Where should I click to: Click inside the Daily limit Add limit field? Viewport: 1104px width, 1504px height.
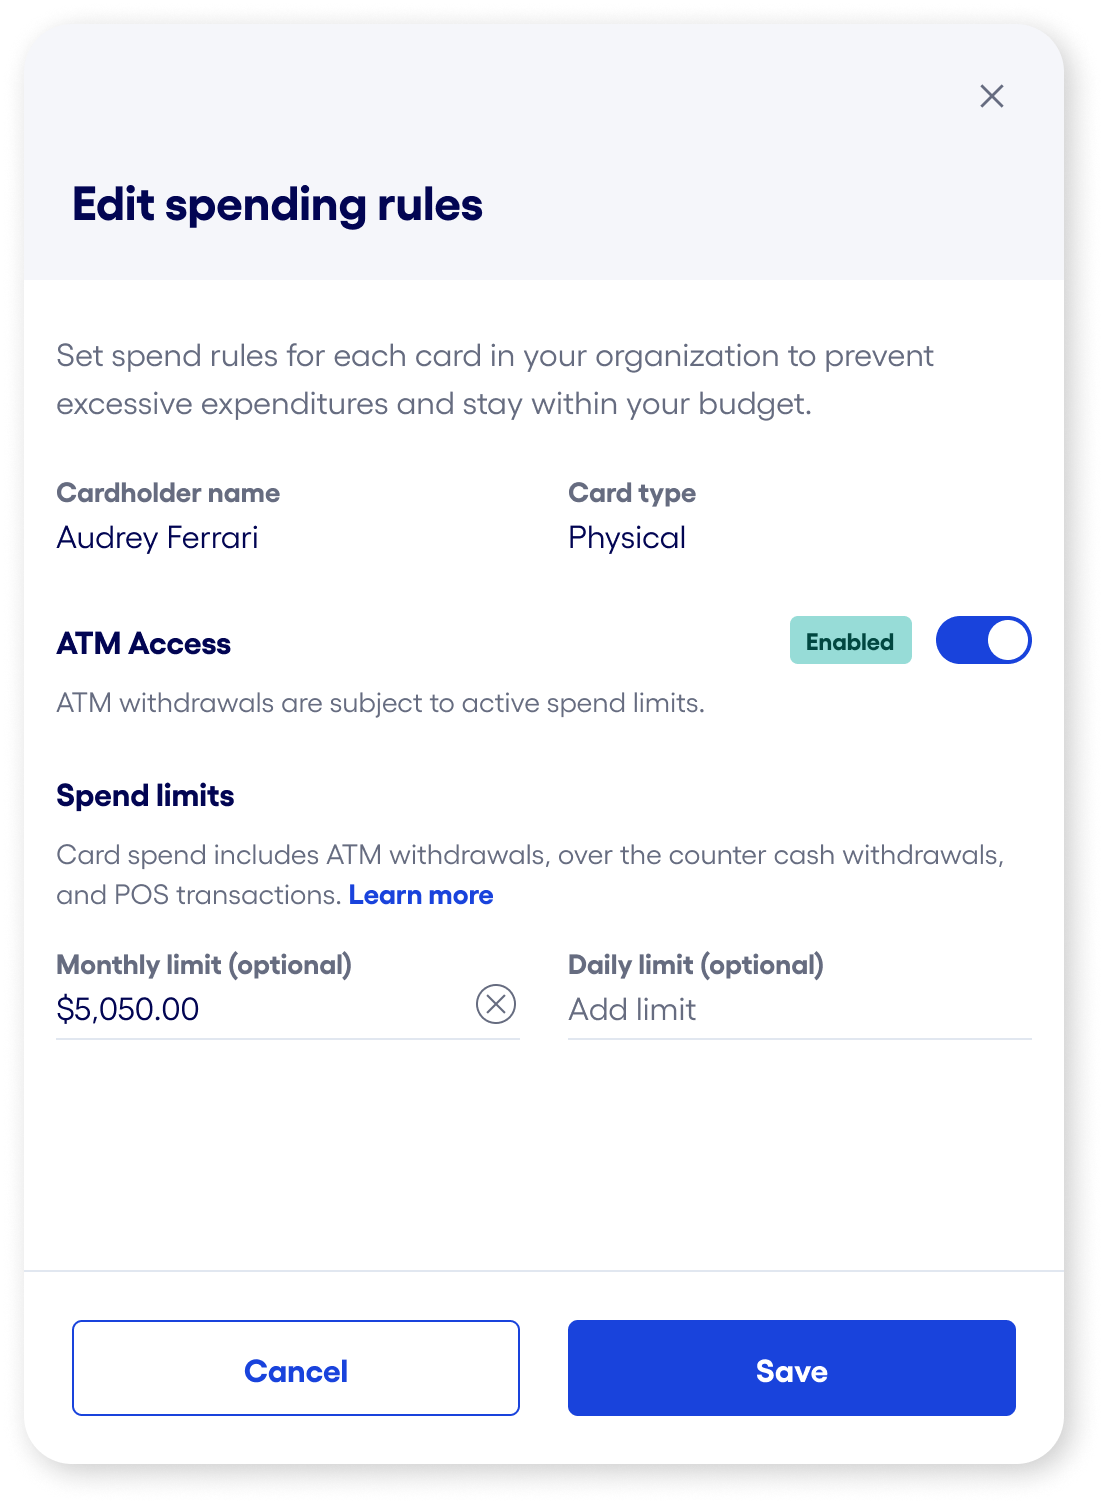[700, 1009]
